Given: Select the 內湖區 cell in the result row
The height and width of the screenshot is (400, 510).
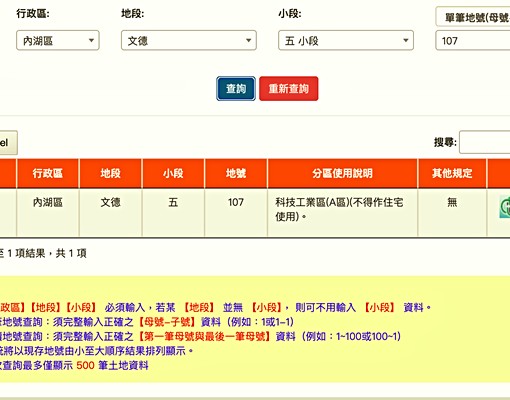Looking at the screenshot, I should pyautogui.click(x=48, y=213).
